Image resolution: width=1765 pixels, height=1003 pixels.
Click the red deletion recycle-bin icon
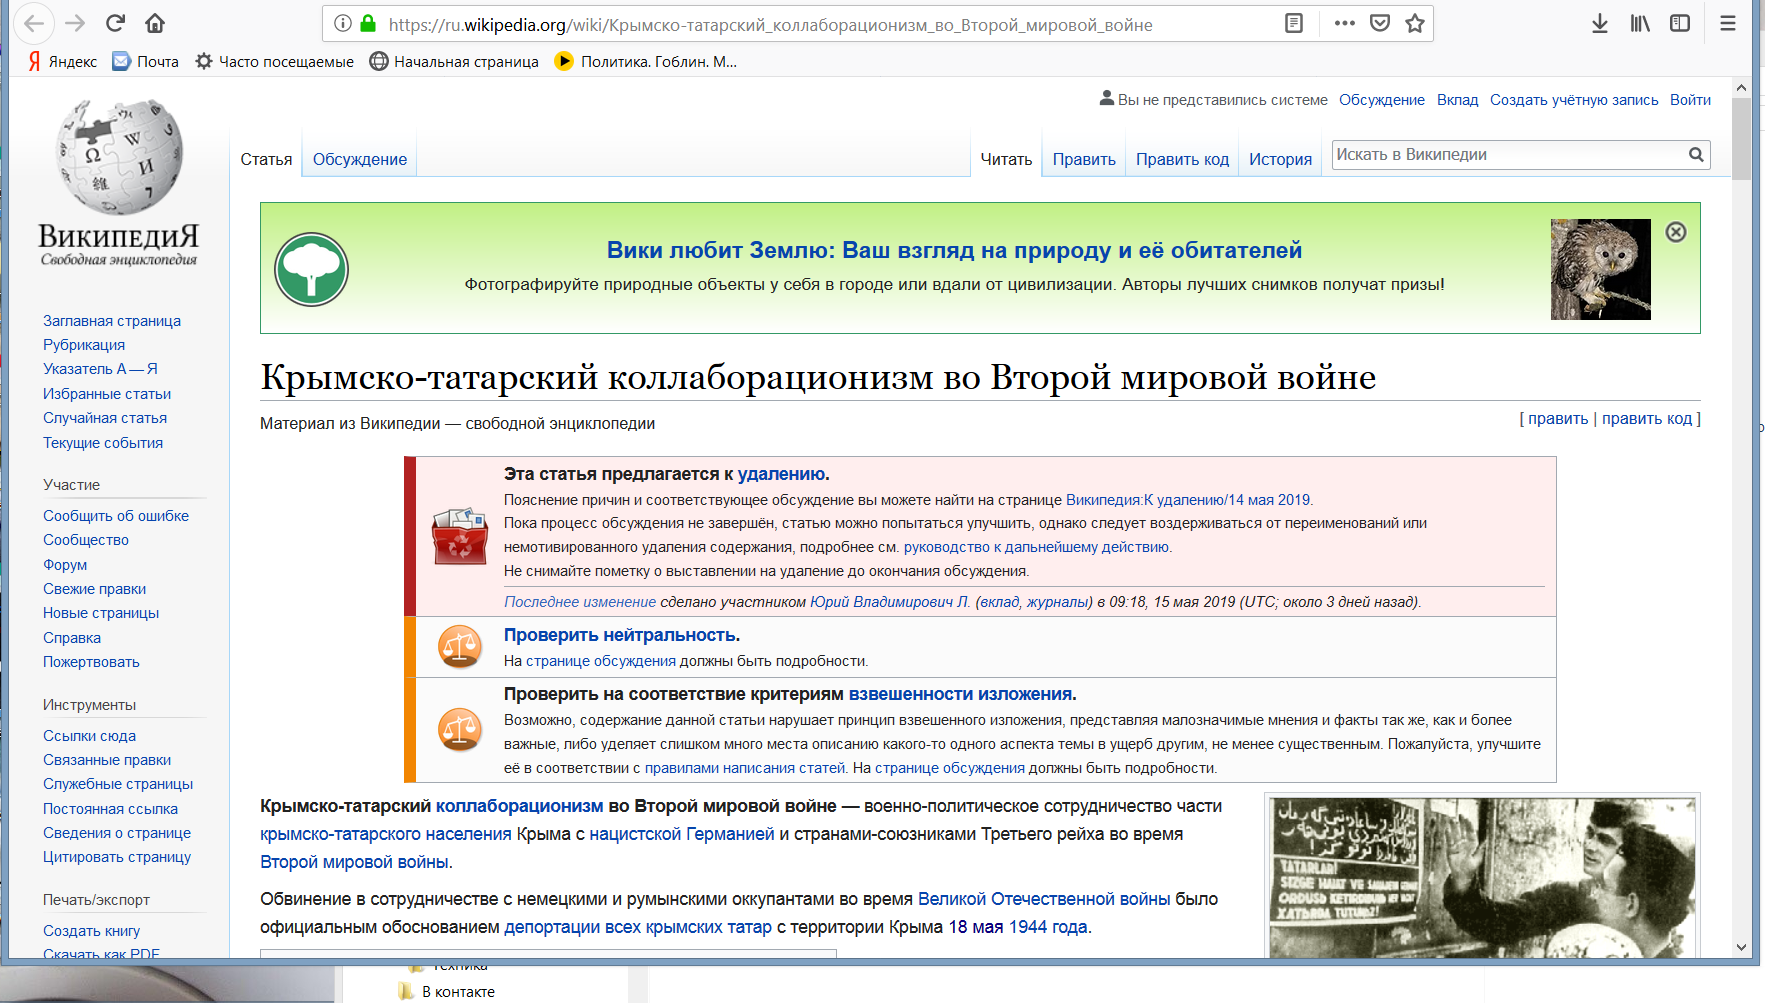pyautogui.click(x=459, y=536)
